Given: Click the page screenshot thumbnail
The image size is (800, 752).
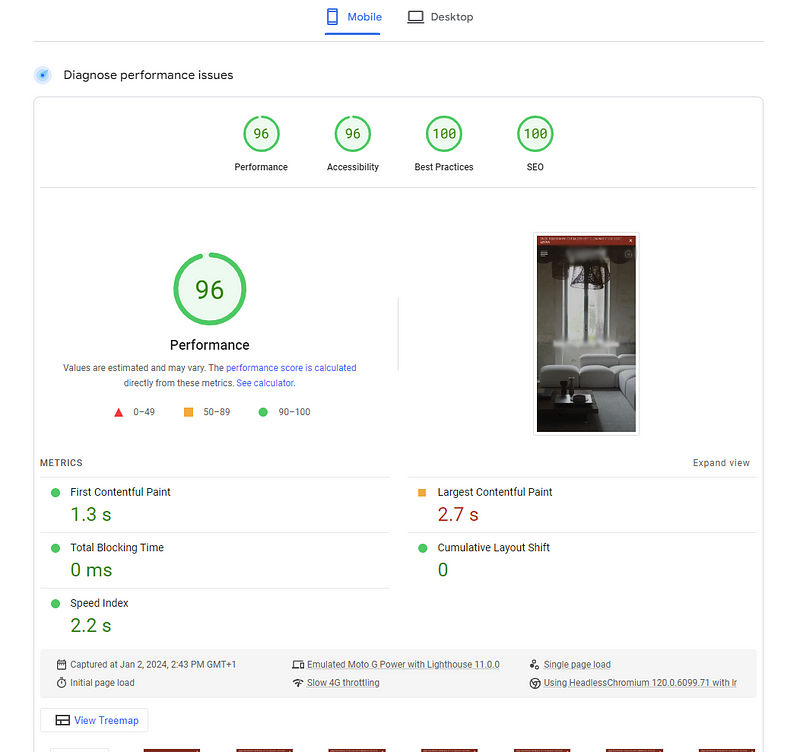Looking at the screenshot, I should (x=586, y=331).
